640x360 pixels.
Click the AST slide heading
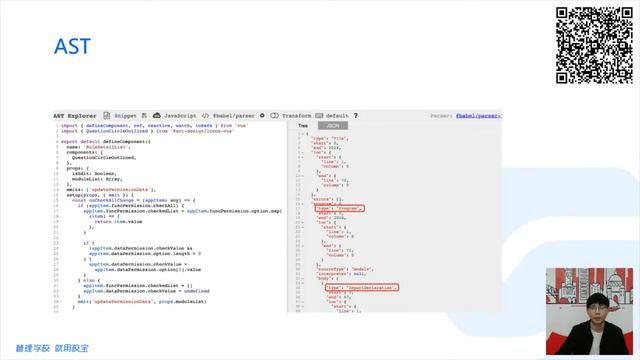[x=72, y=46]
